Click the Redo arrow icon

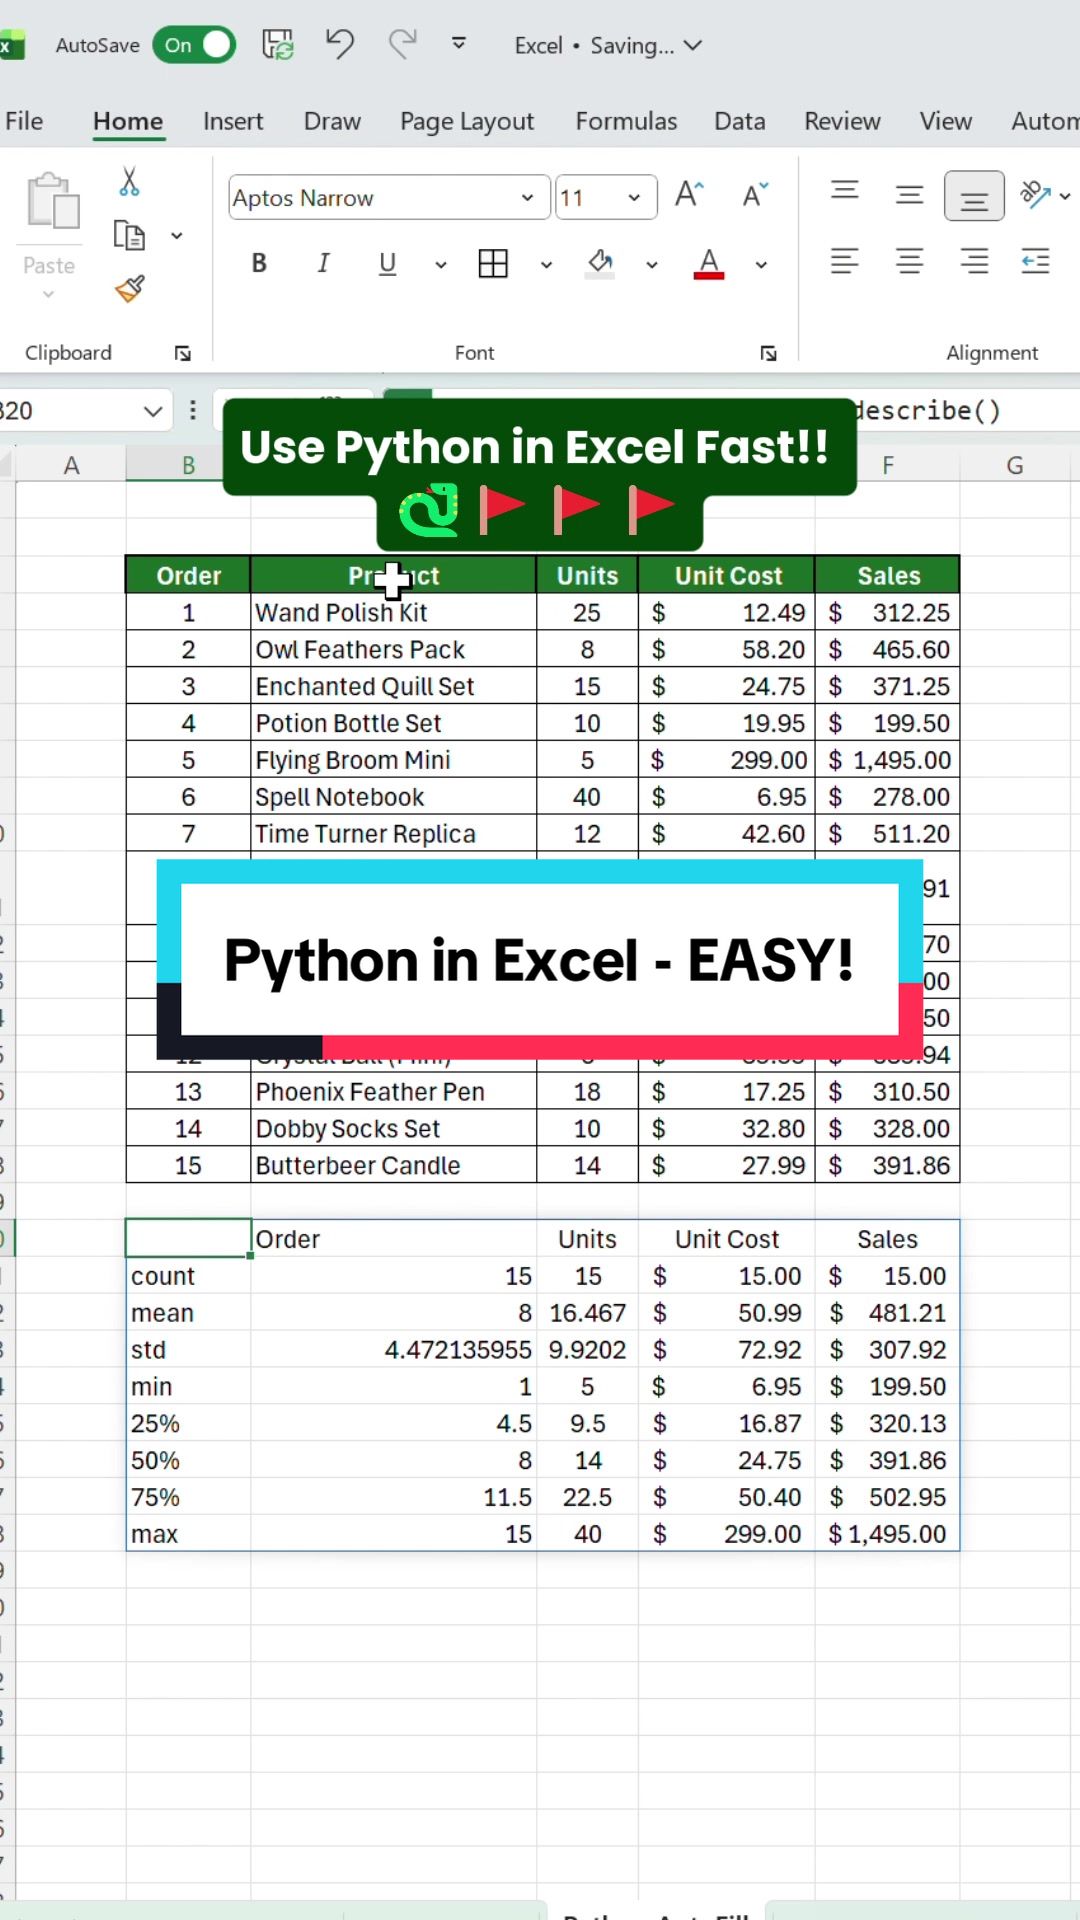click(x=402, y=44)
